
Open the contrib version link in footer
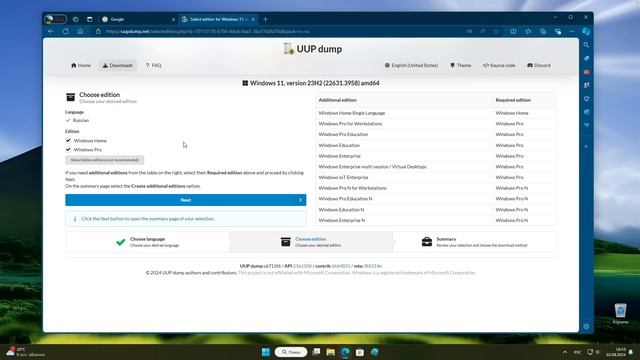(341, 266)
